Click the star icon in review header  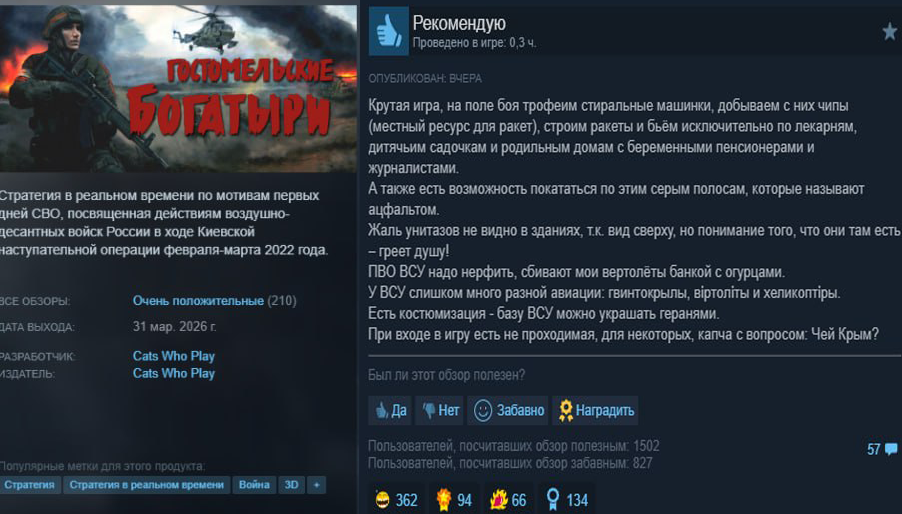pyautogui.click(x=890, y=31)
